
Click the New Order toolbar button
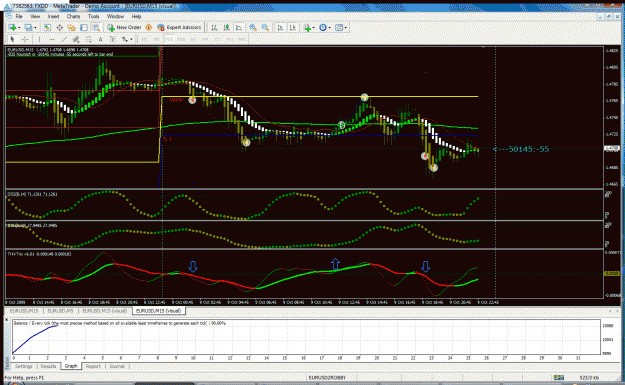click(x=124, y=27)
